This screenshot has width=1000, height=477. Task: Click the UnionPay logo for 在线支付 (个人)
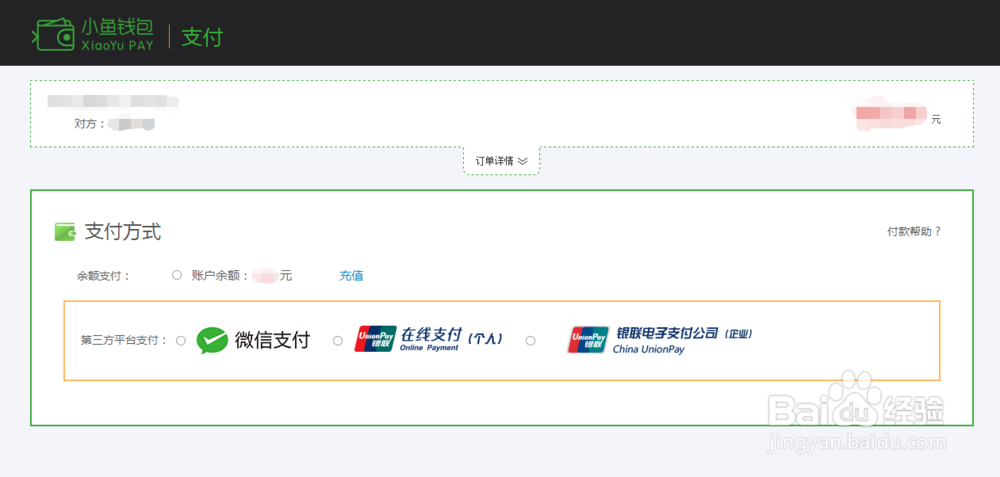[x=375, y=339]
